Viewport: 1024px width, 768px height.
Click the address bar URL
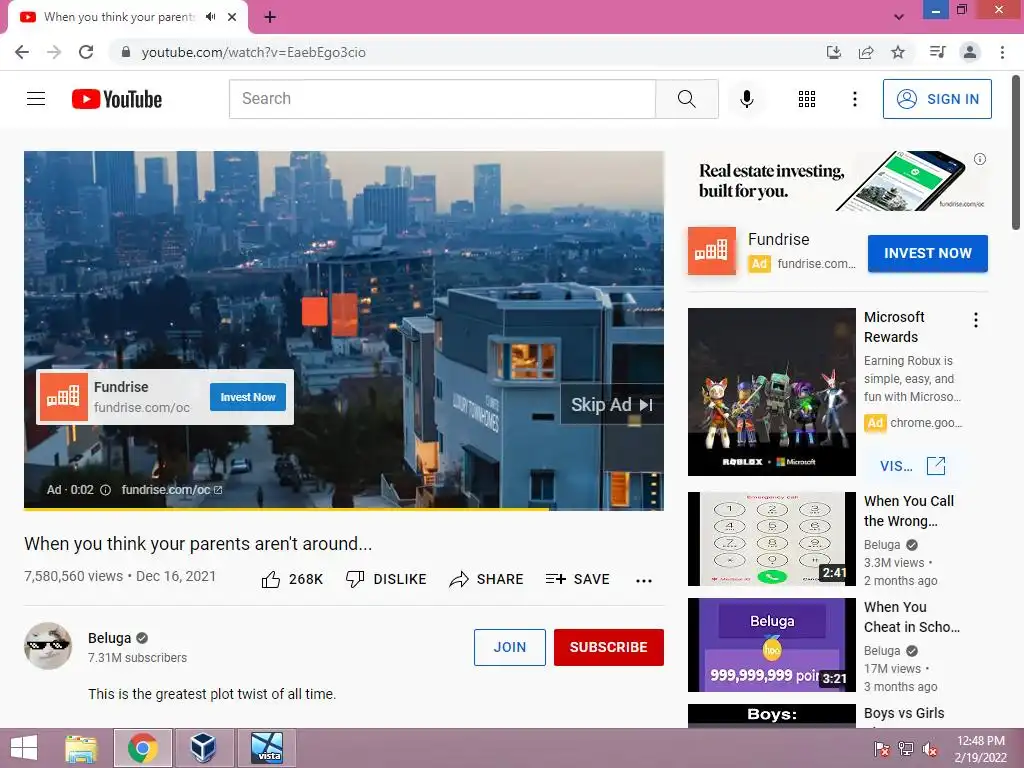[253, 52]
